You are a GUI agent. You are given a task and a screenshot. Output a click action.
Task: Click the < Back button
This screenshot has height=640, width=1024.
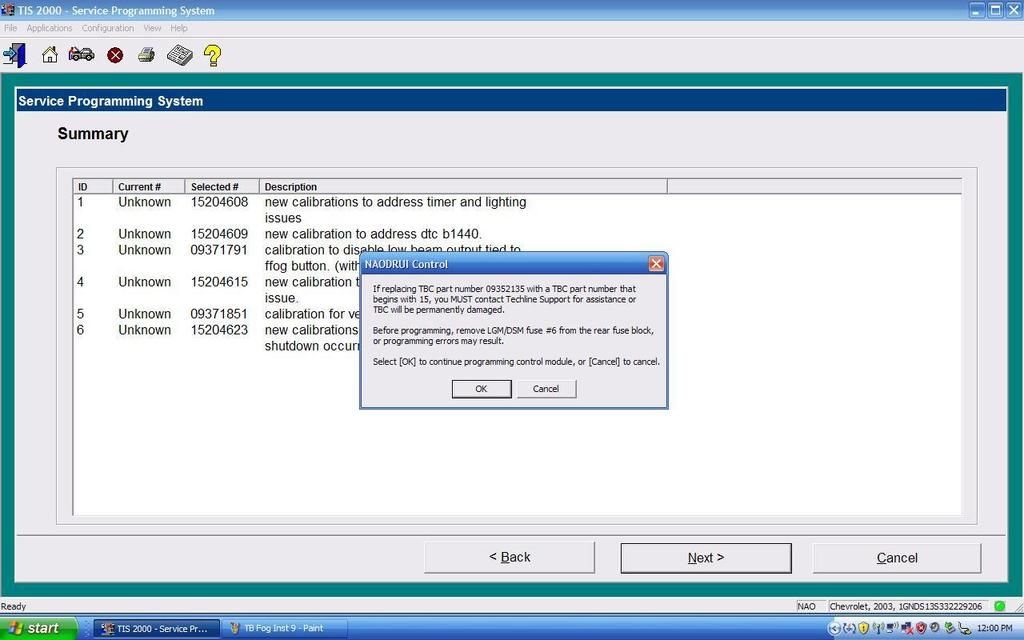point(509,557)
